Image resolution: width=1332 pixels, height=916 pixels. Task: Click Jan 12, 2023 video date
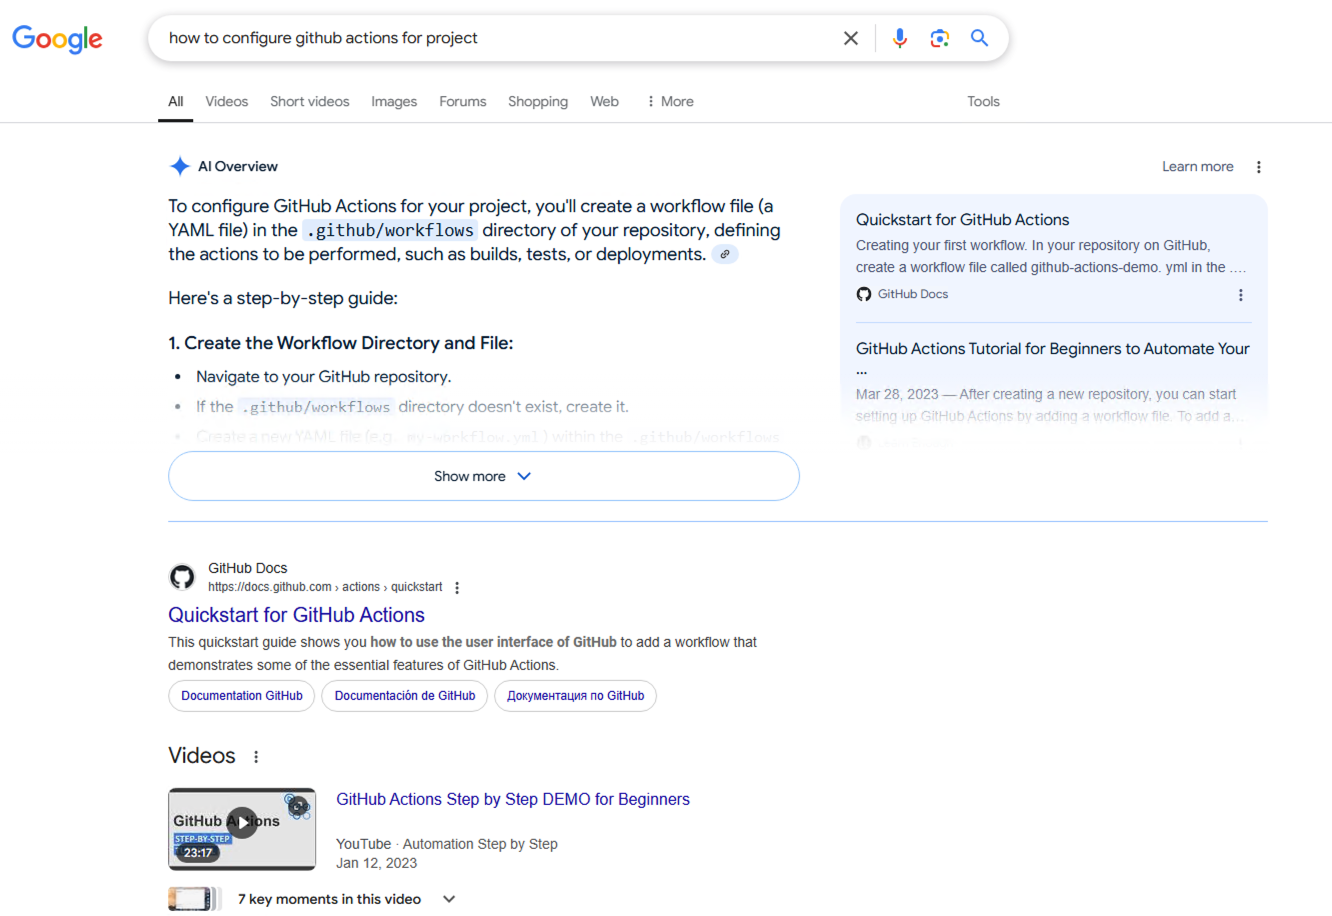(377, 863)
